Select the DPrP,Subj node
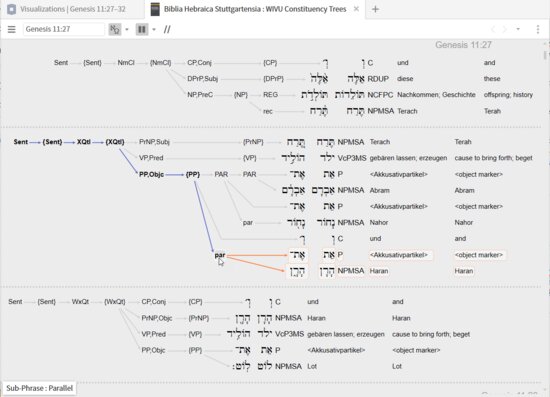Viewport: 550px width, 397px height. pos(202,79)
